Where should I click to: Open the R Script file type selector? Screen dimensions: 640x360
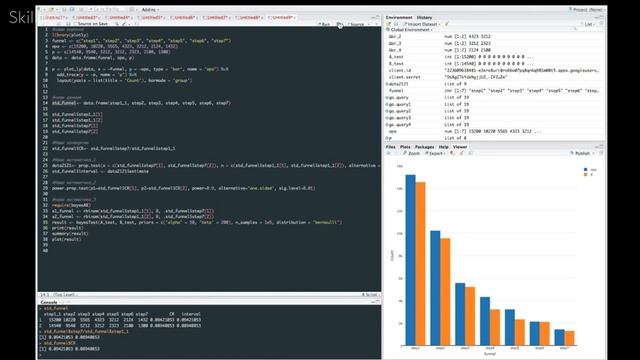tap(370, 295)
